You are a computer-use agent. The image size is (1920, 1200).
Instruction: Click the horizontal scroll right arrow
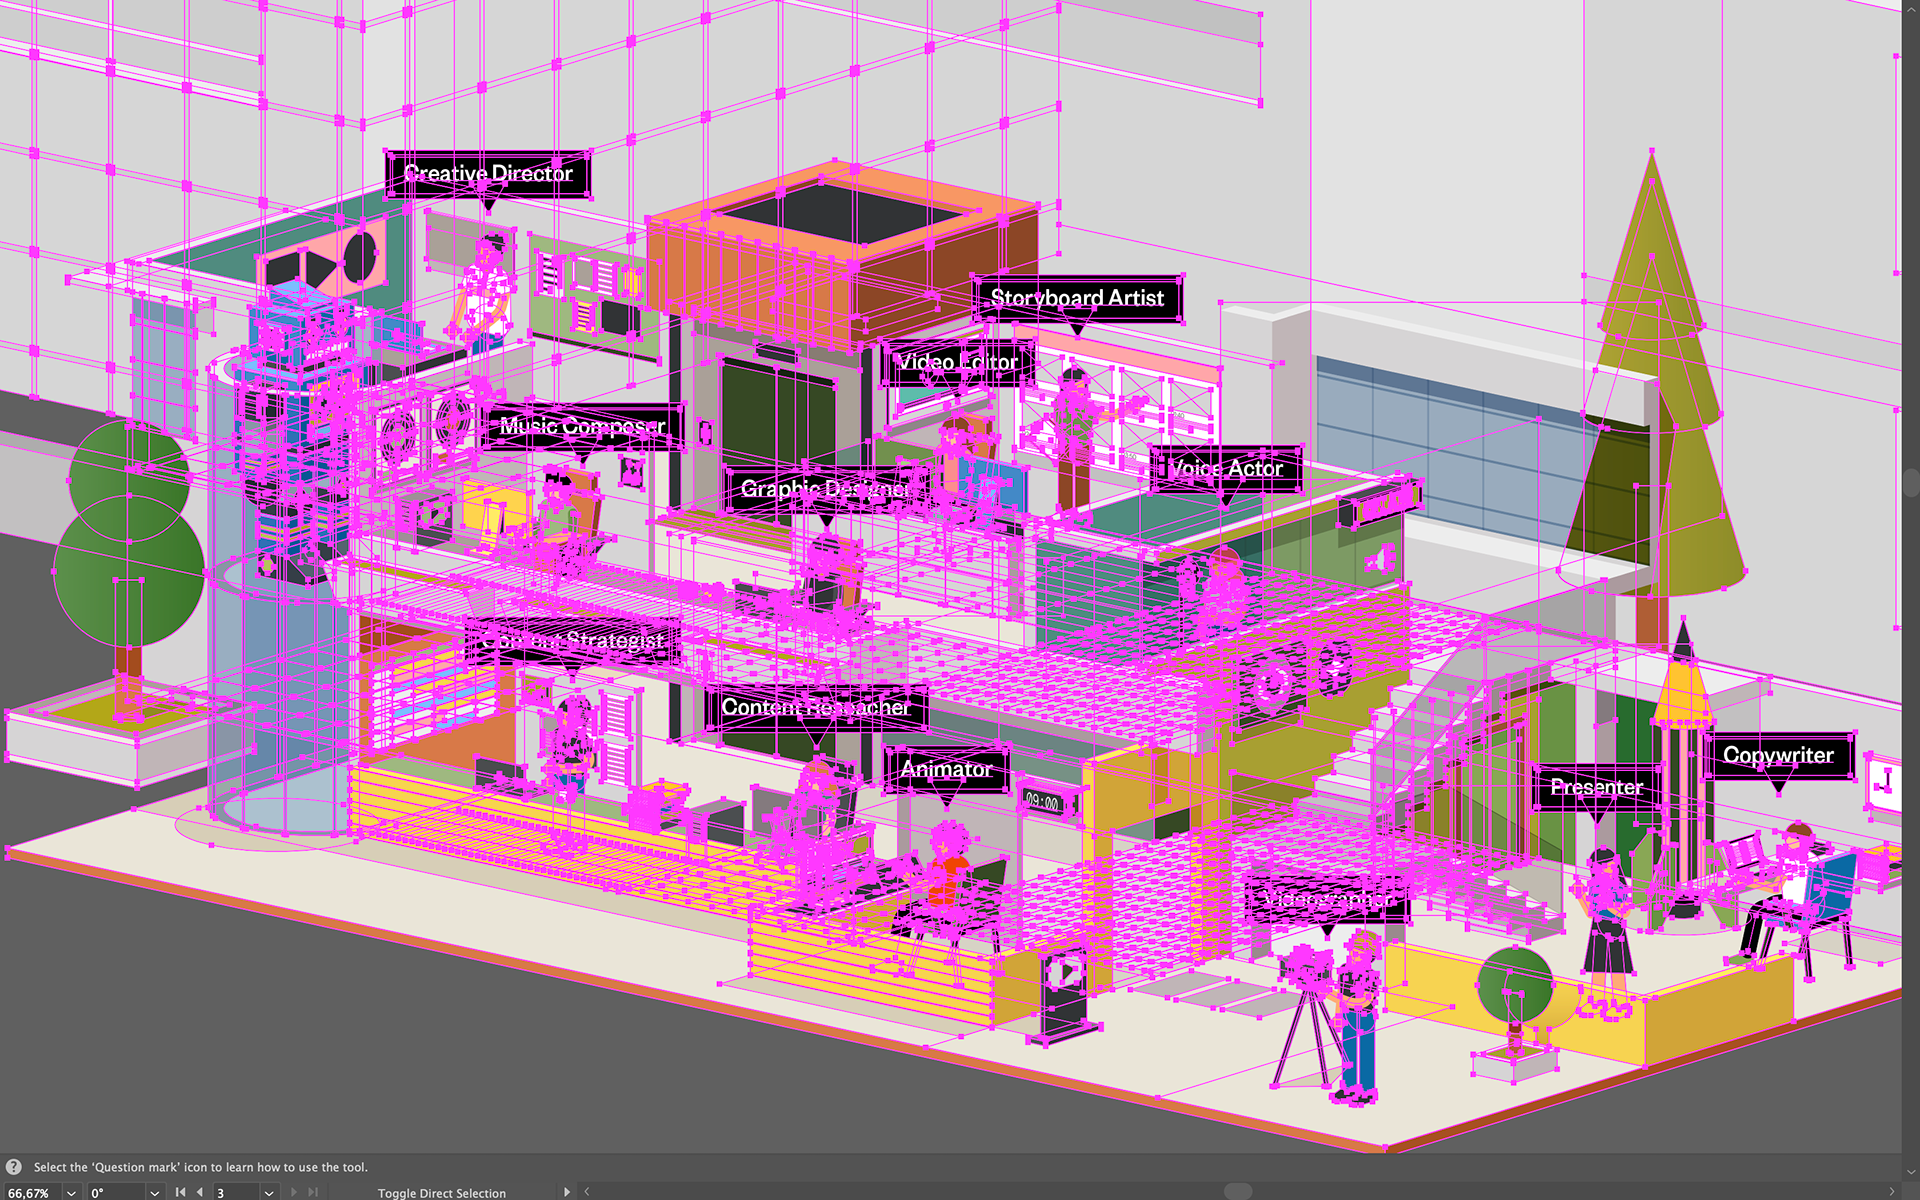[1891, 1192]
